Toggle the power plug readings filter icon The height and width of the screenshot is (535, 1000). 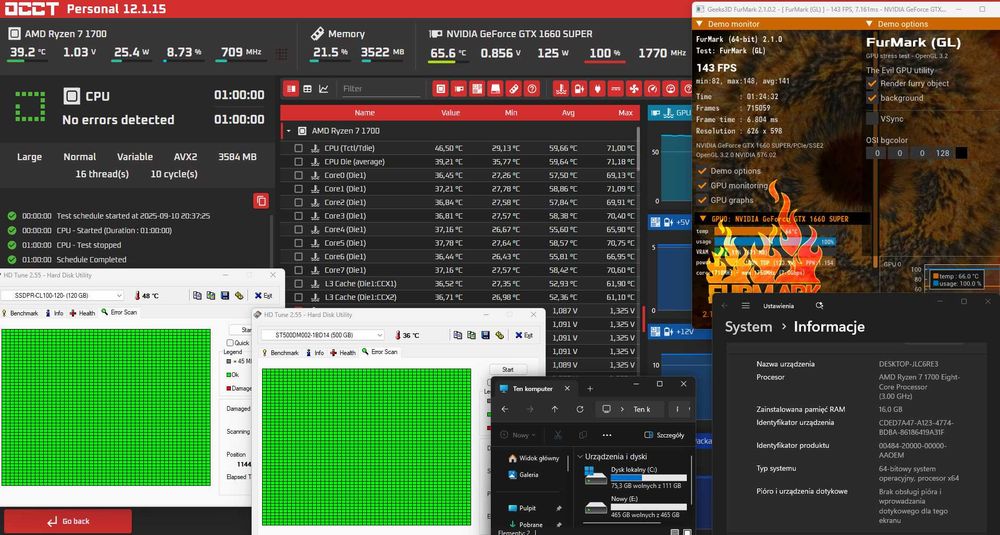coord(598,89)
